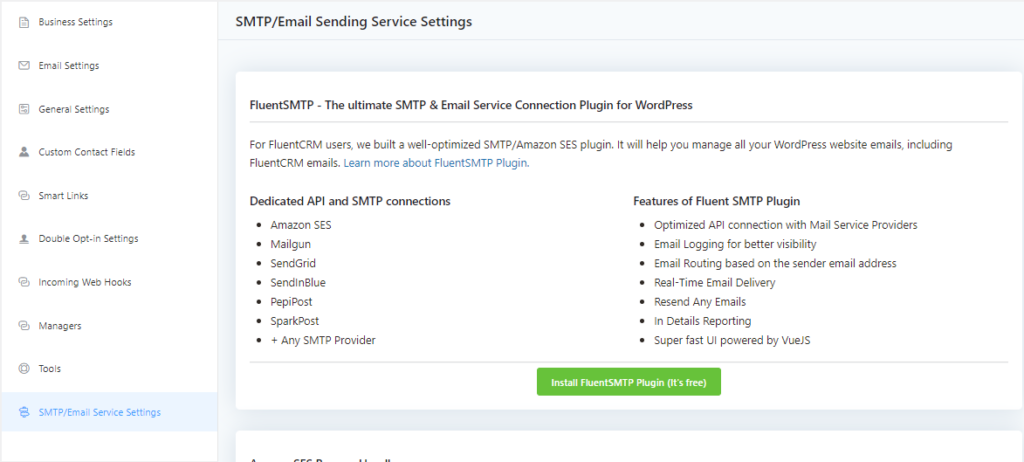Open Business Settings menu item
Image resolution: width=1024 pixels, height=462 pixels.
click(x=108, y=22)
